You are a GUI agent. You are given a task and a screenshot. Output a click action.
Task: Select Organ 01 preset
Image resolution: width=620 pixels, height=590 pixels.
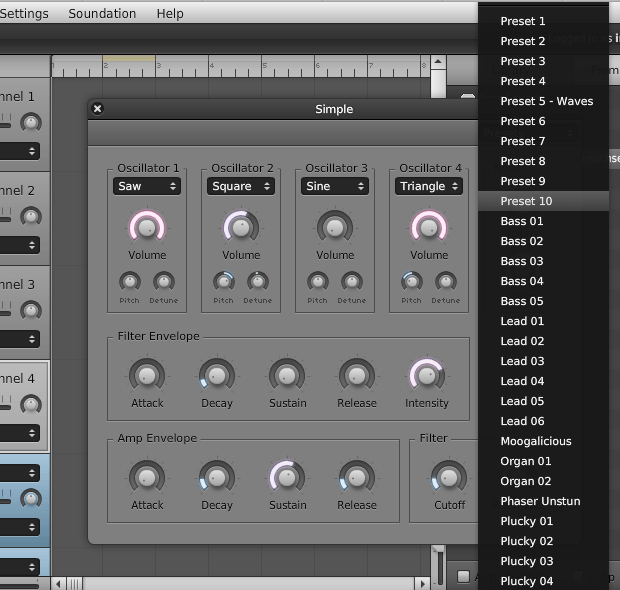pyautogui.click(x=543, y=461)
